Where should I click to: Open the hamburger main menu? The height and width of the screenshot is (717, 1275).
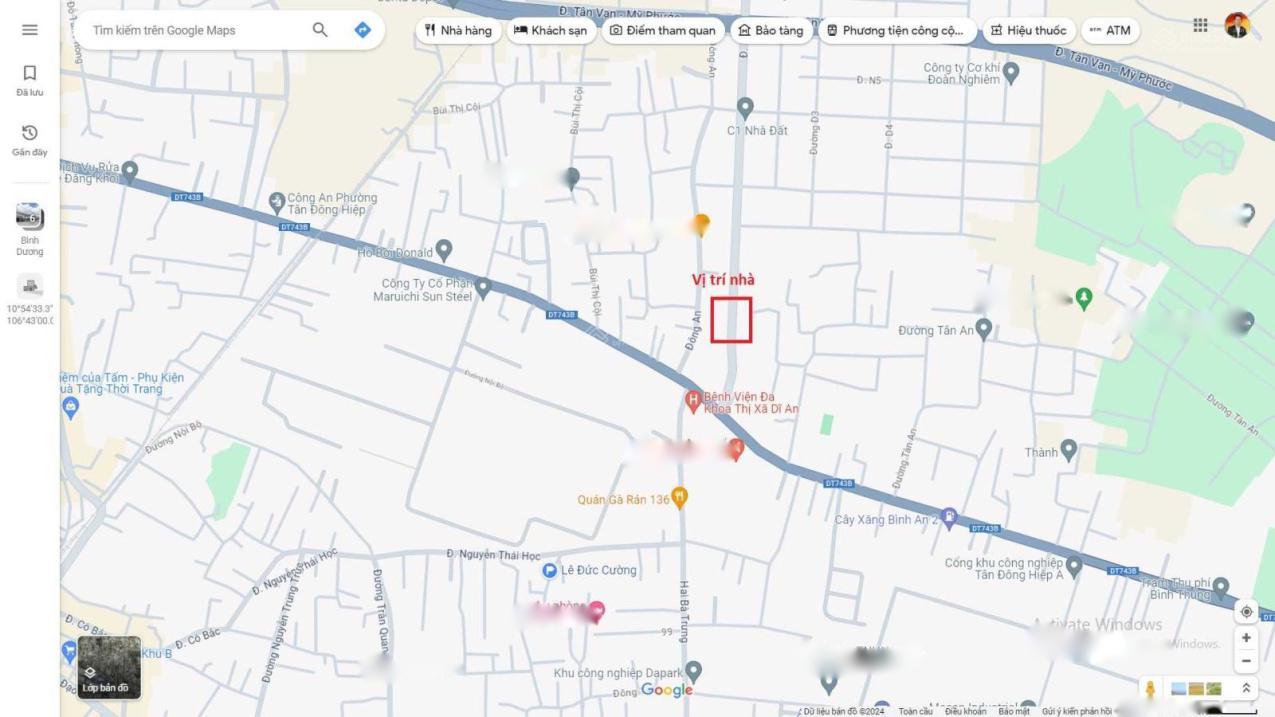pyautogui.click(x=30, y=30)
